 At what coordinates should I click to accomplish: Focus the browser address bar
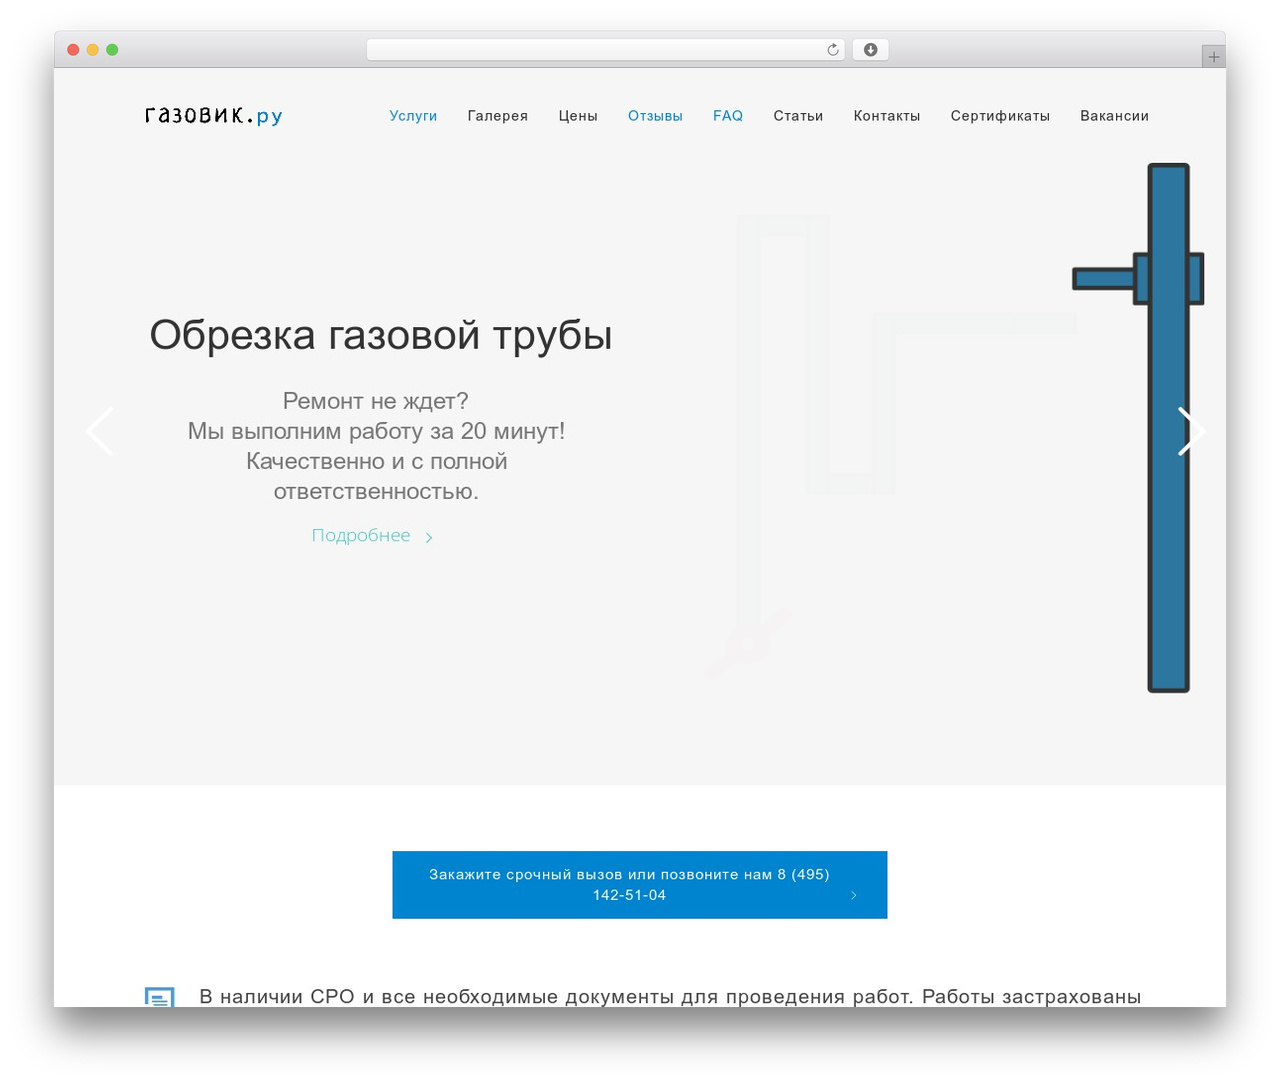606,50
